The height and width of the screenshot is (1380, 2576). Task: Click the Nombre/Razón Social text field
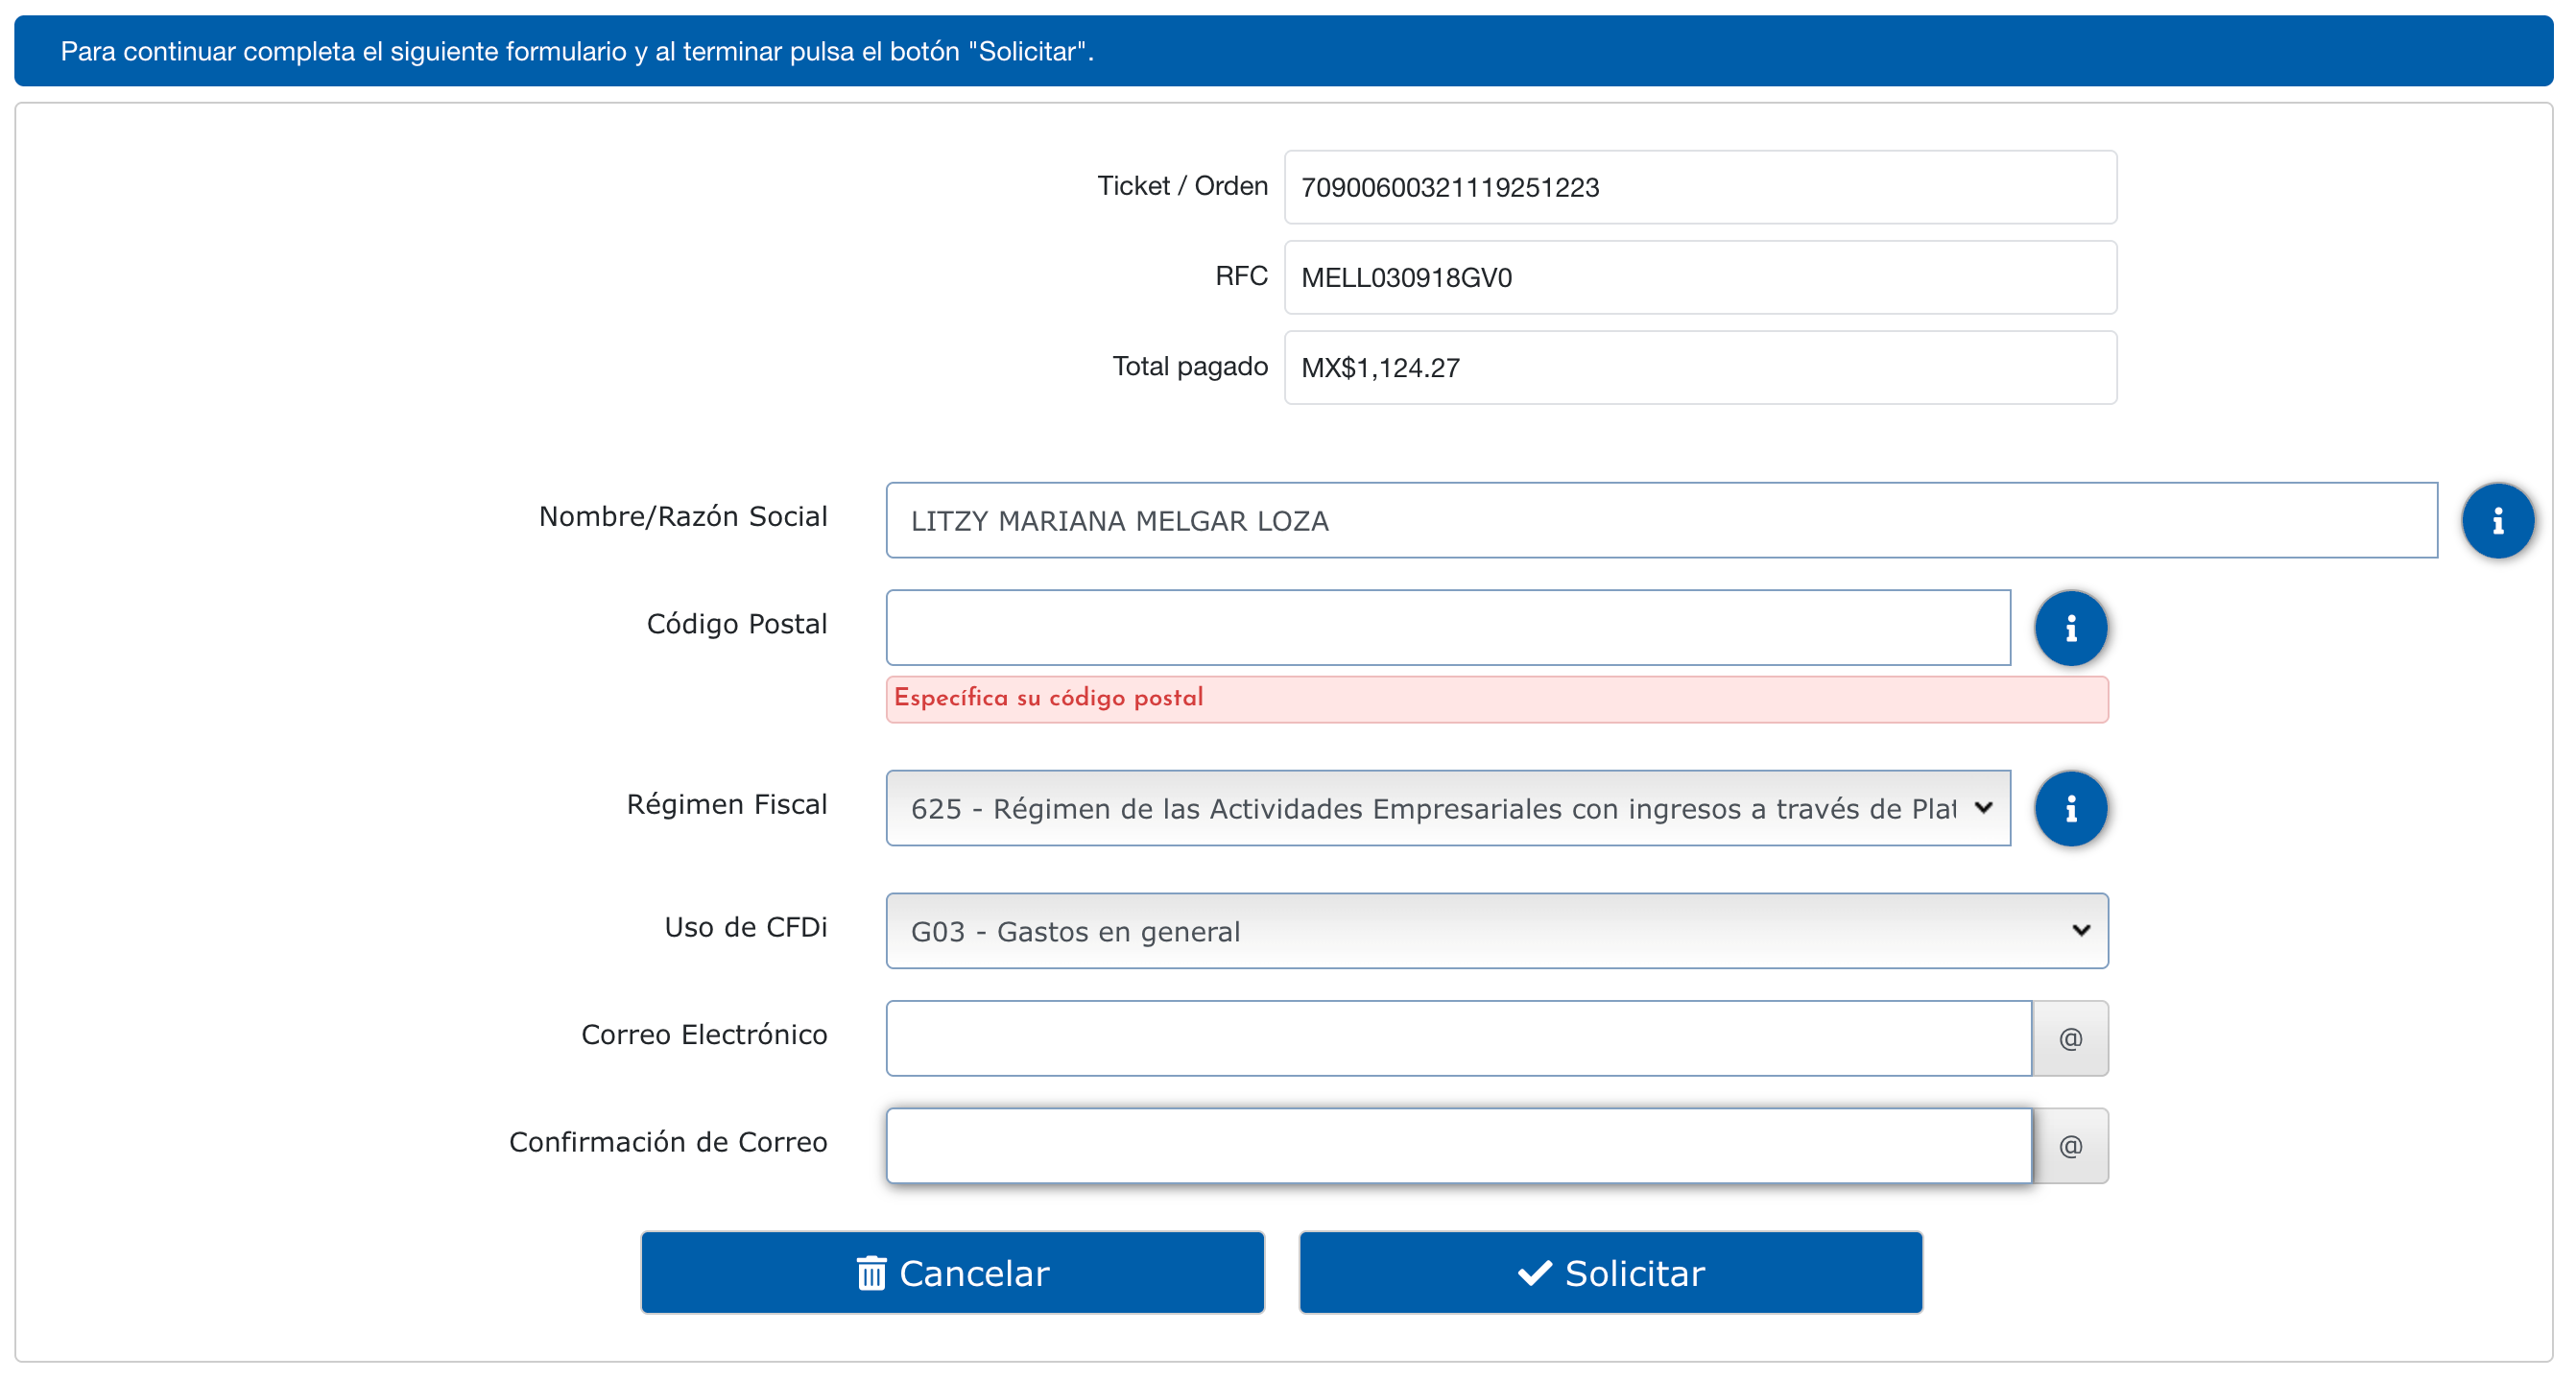[1660, 520]
